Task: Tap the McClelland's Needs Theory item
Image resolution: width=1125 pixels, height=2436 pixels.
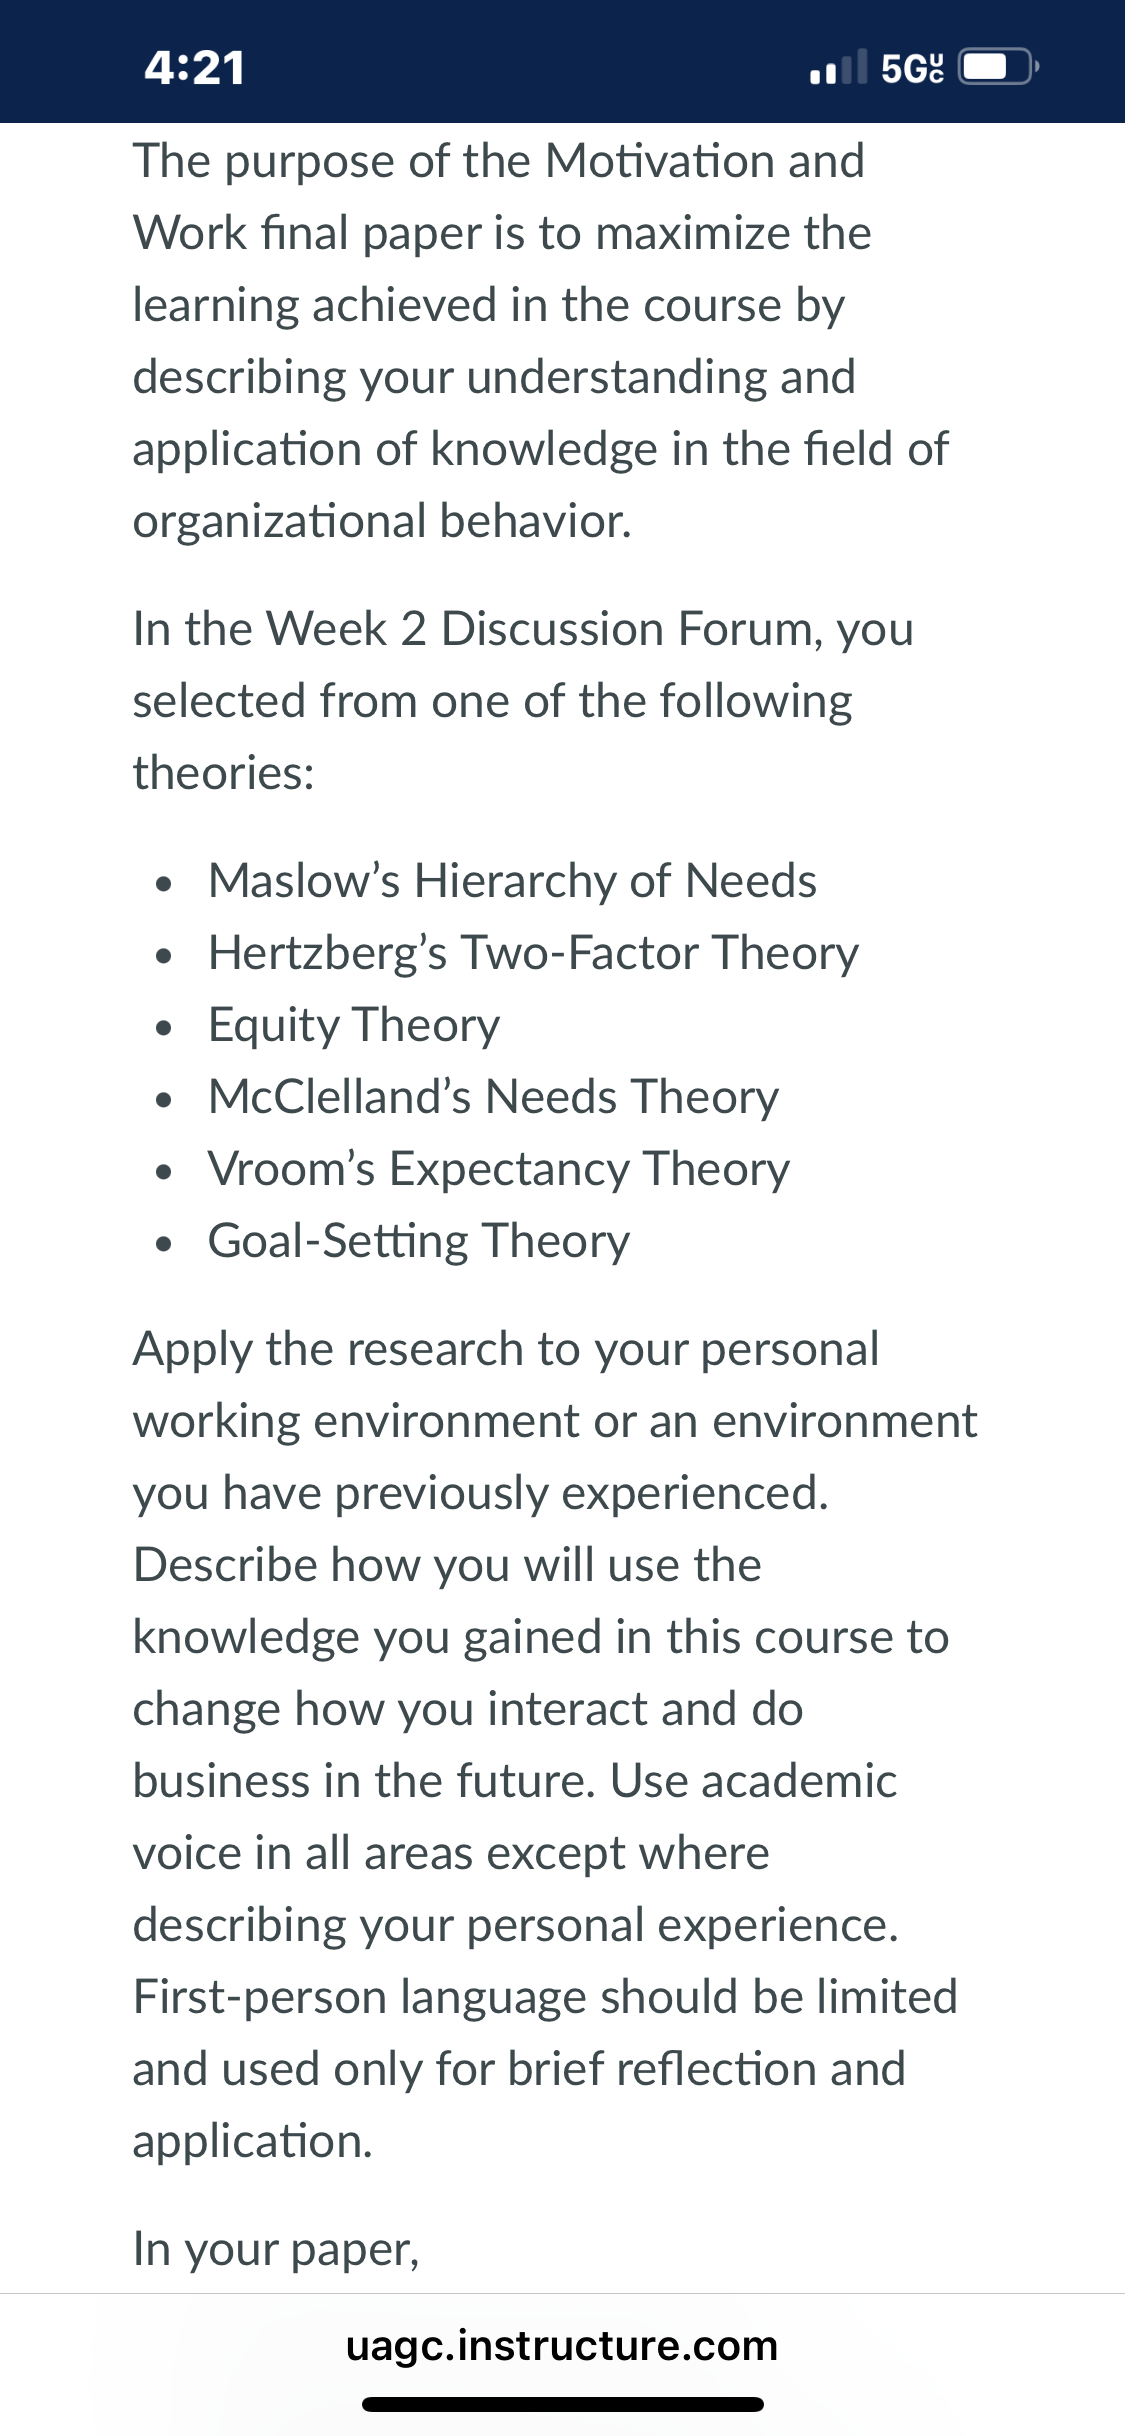Action: tap(493, 1097)
